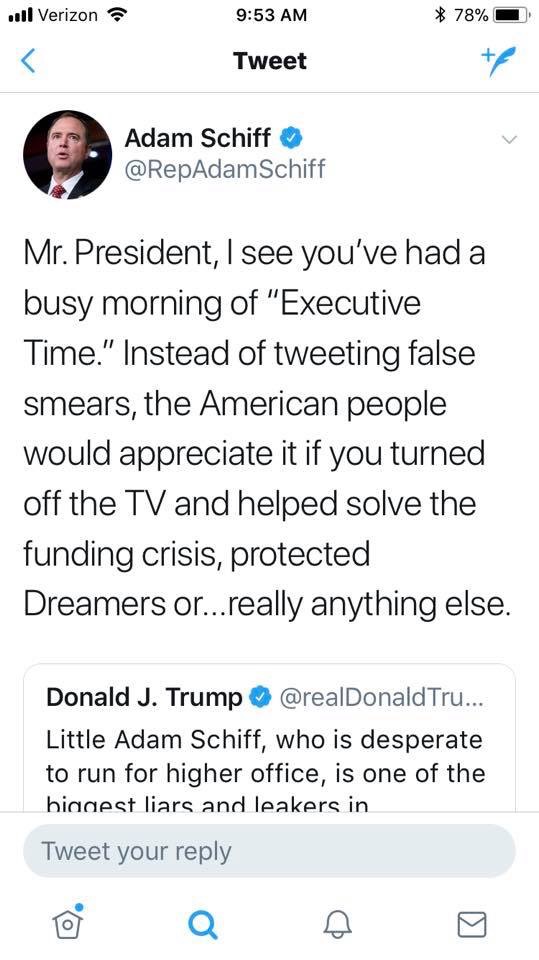Compose new tweet with feather icon
The width and height of the screenshot is (539, 960).
click(x=498, y=61)
